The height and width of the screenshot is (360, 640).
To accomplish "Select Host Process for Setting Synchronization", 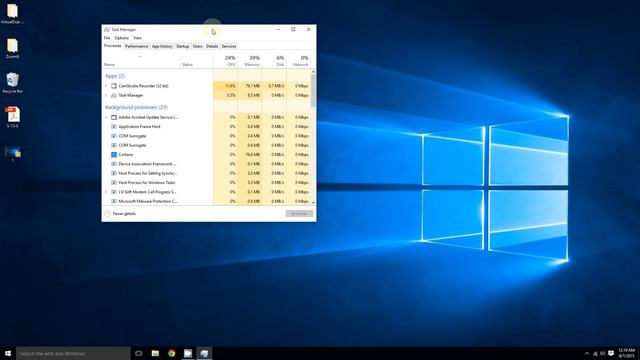I will (x=147, y=173).
